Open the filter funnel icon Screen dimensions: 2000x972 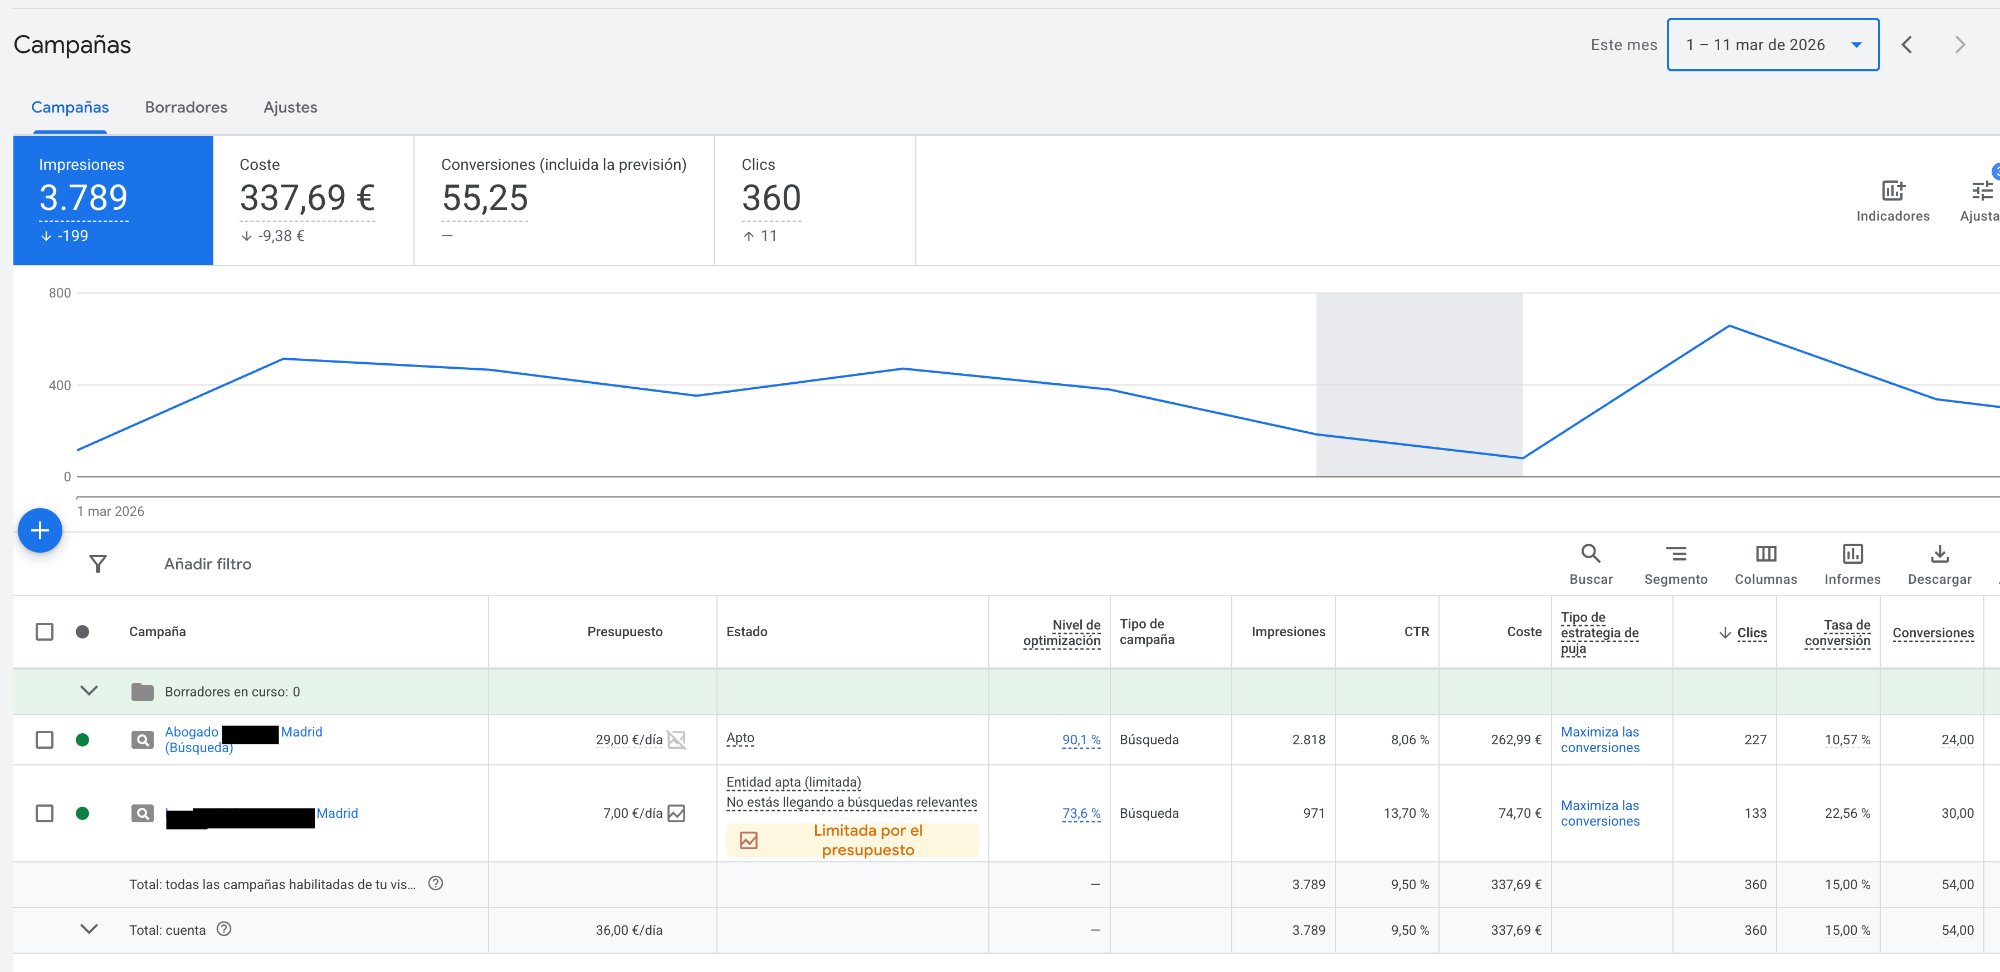(98, 564)
